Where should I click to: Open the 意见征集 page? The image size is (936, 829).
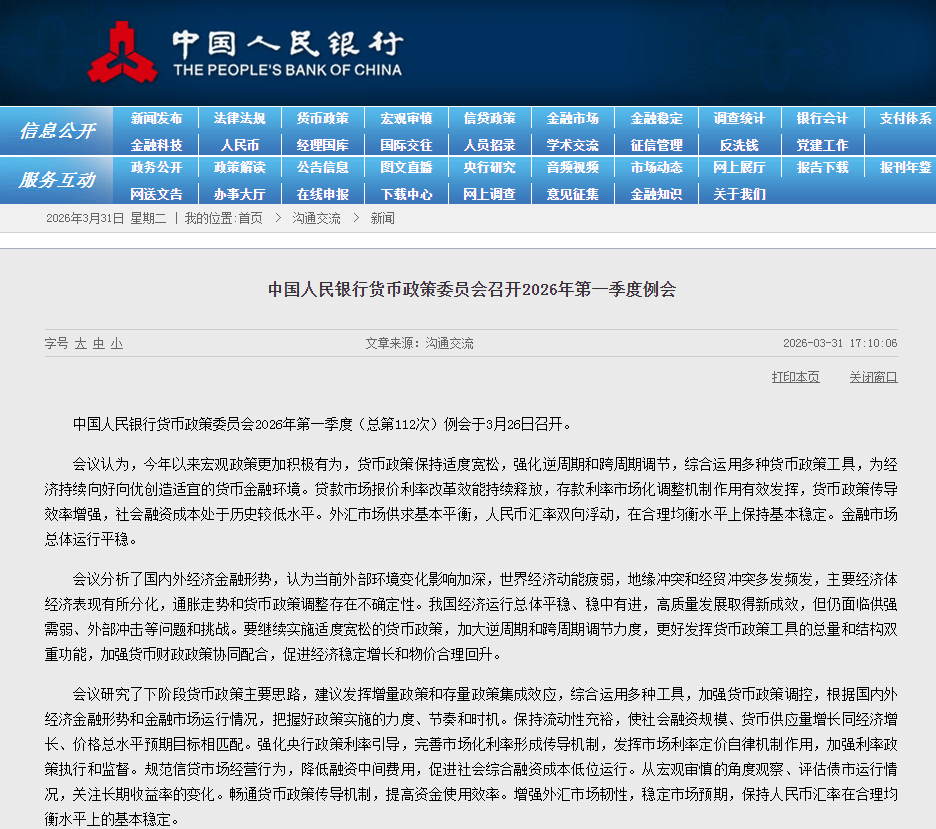coord(572,194)
